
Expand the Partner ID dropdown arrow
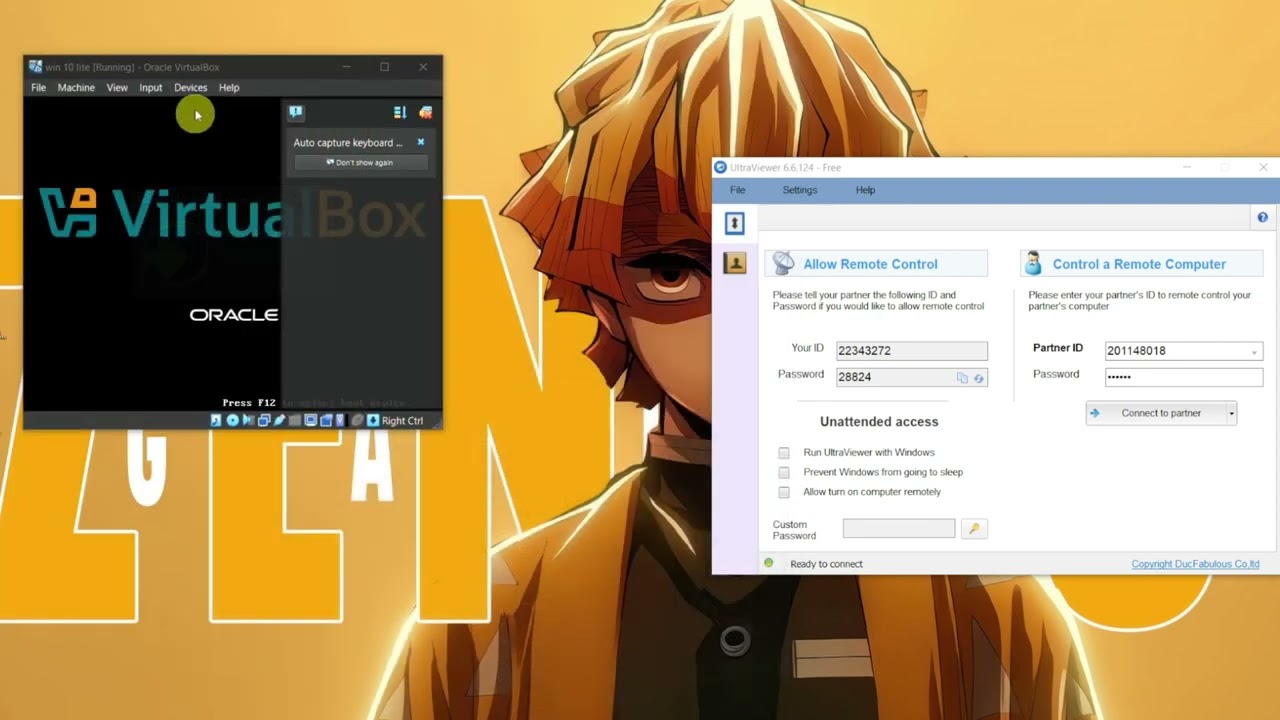click(x=1254, y=352)
